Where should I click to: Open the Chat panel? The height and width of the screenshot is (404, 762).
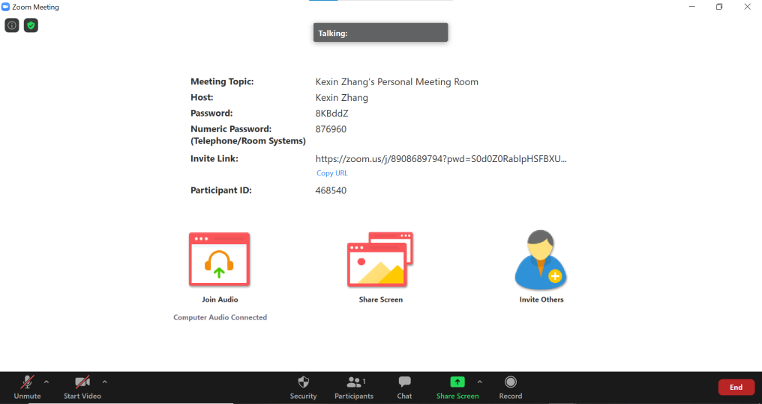(x=404, y=387)
